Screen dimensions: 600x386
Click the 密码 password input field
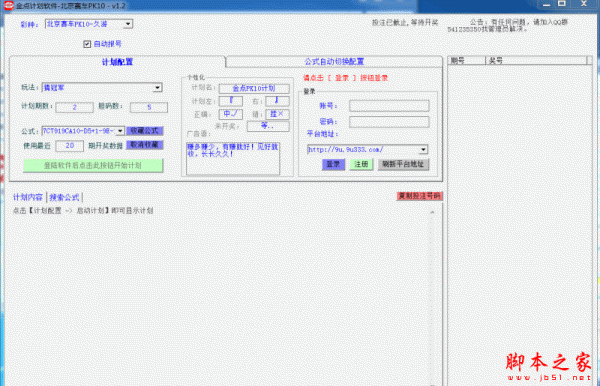coord(389,122)
